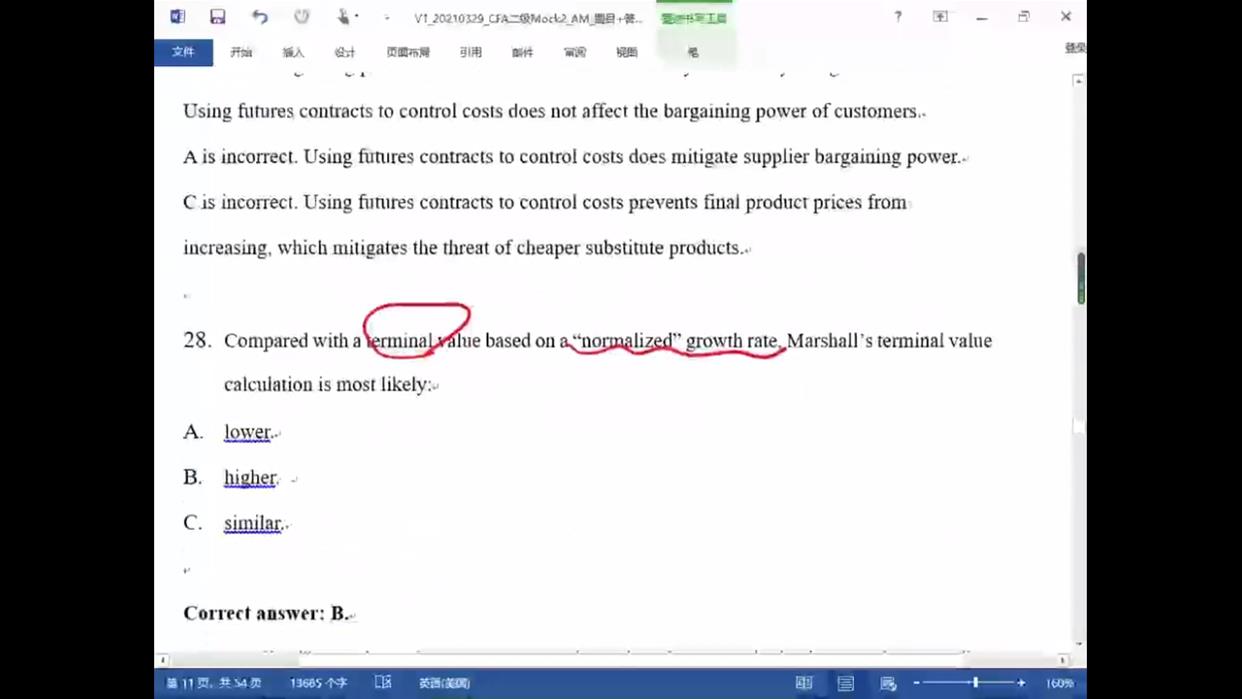The image size is (1242, 699).
Task: Click the Undo arrow icon
Action: click(259, 17)
